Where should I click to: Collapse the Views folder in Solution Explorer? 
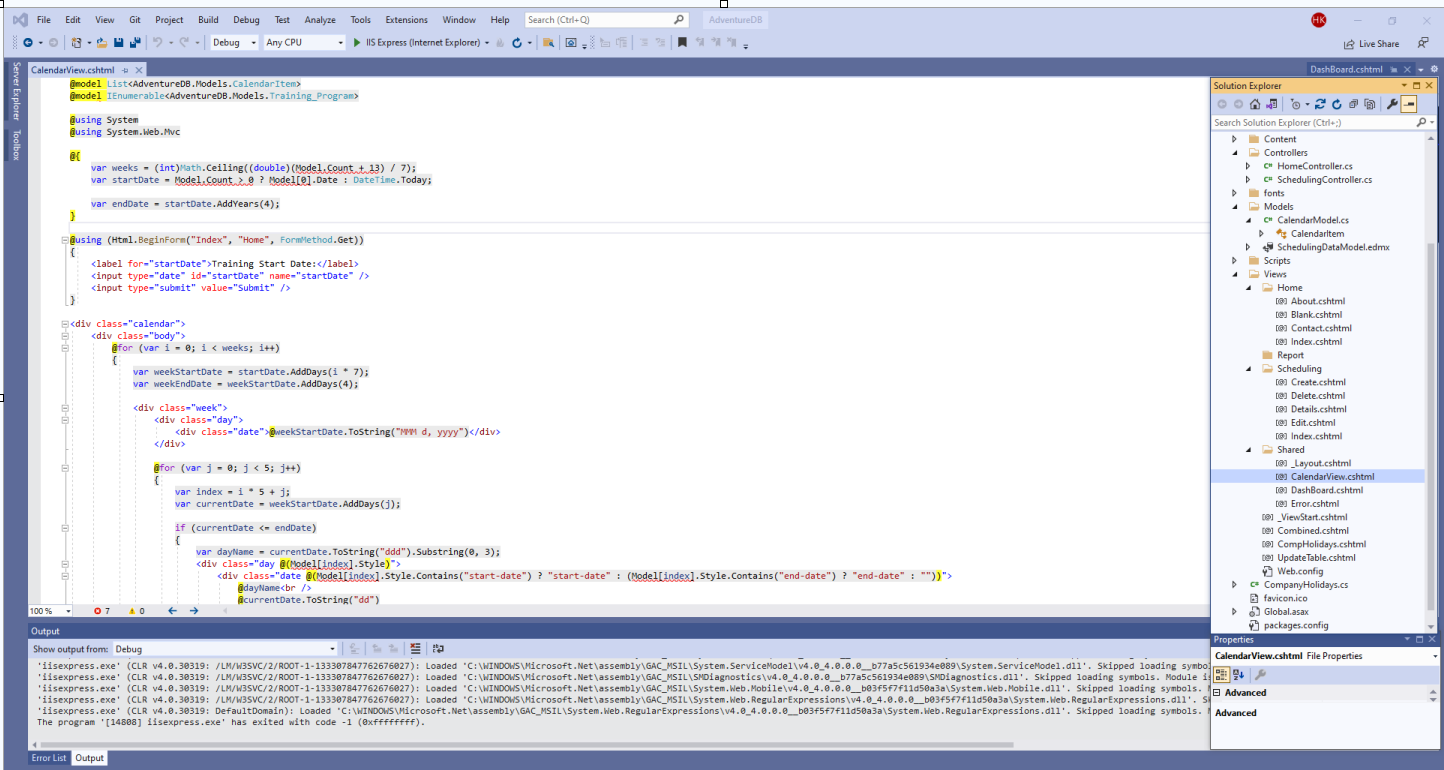(1232, 274)
